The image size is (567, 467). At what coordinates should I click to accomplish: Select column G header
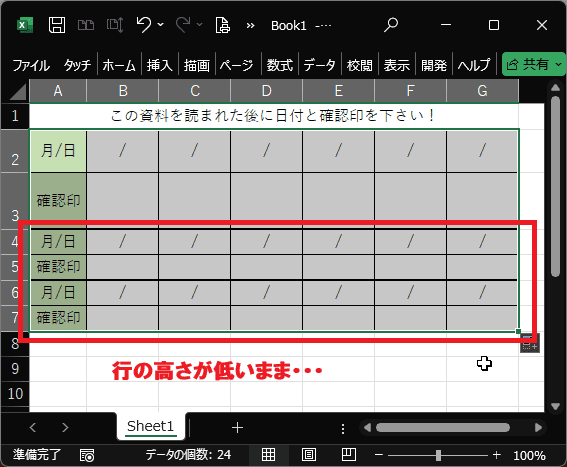click(482, 91)
